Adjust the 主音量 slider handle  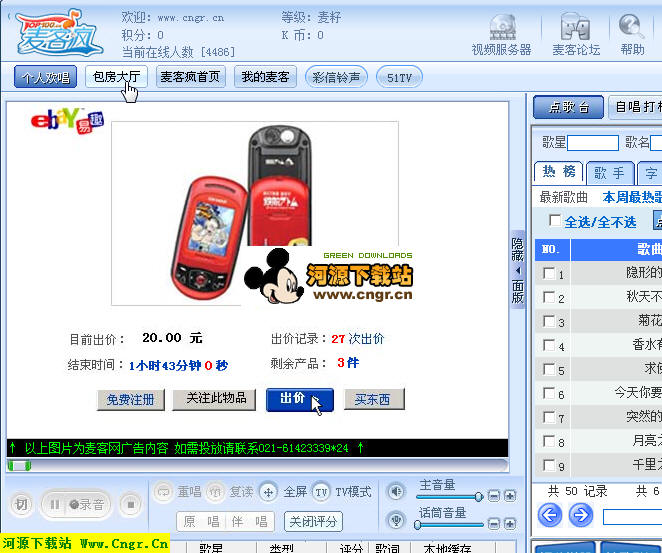(479, 496)
